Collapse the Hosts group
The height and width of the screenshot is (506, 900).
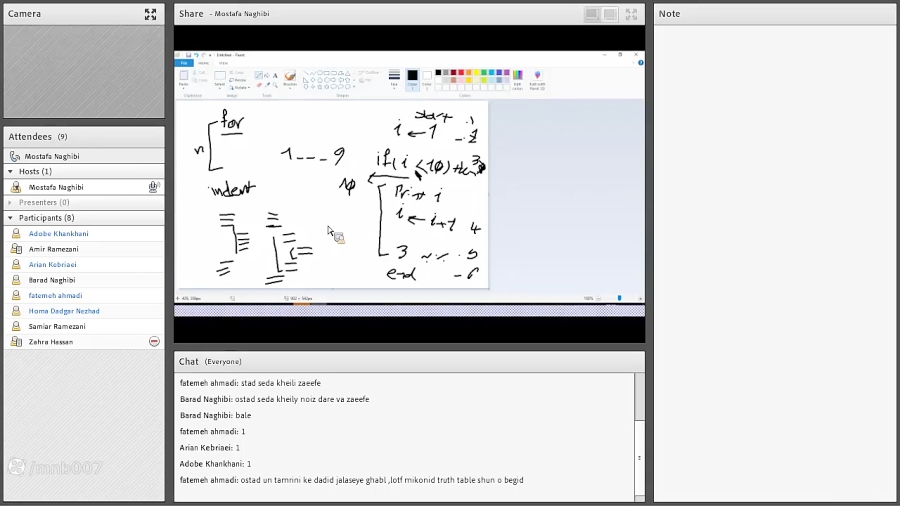pos(11,172)
